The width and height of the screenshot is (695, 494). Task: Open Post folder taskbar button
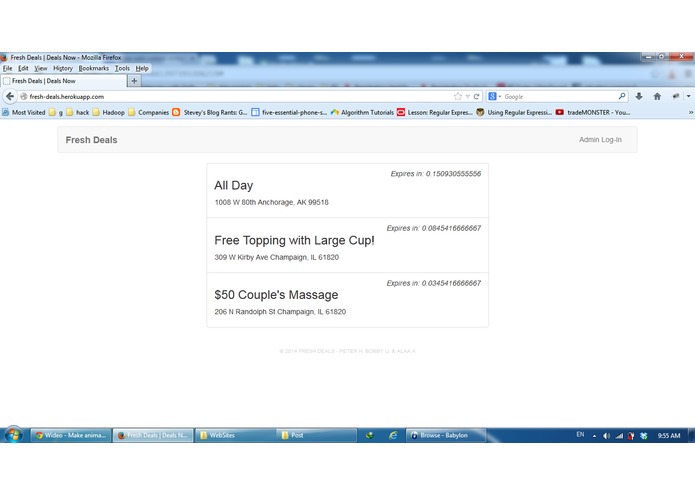point(316,436)
